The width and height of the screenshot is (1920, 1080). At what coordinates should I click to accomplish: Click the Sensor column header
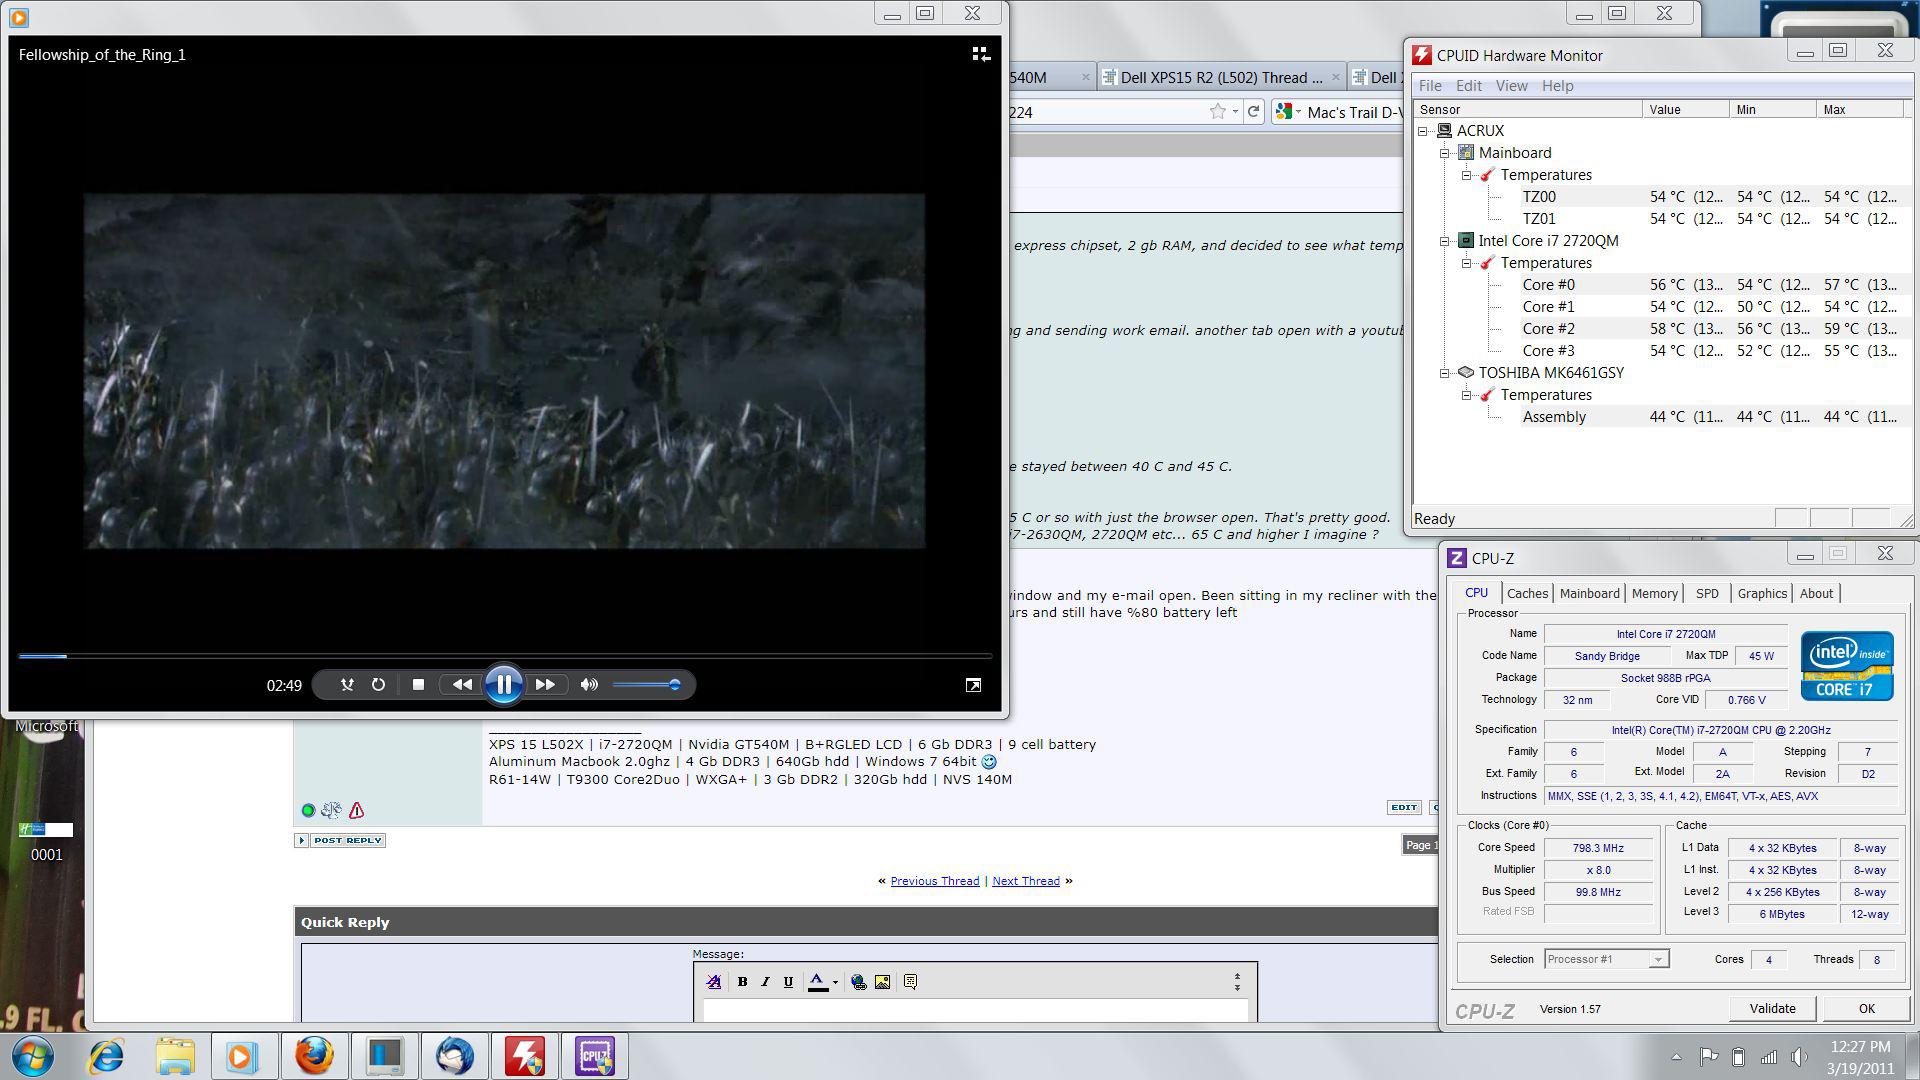1528,109
